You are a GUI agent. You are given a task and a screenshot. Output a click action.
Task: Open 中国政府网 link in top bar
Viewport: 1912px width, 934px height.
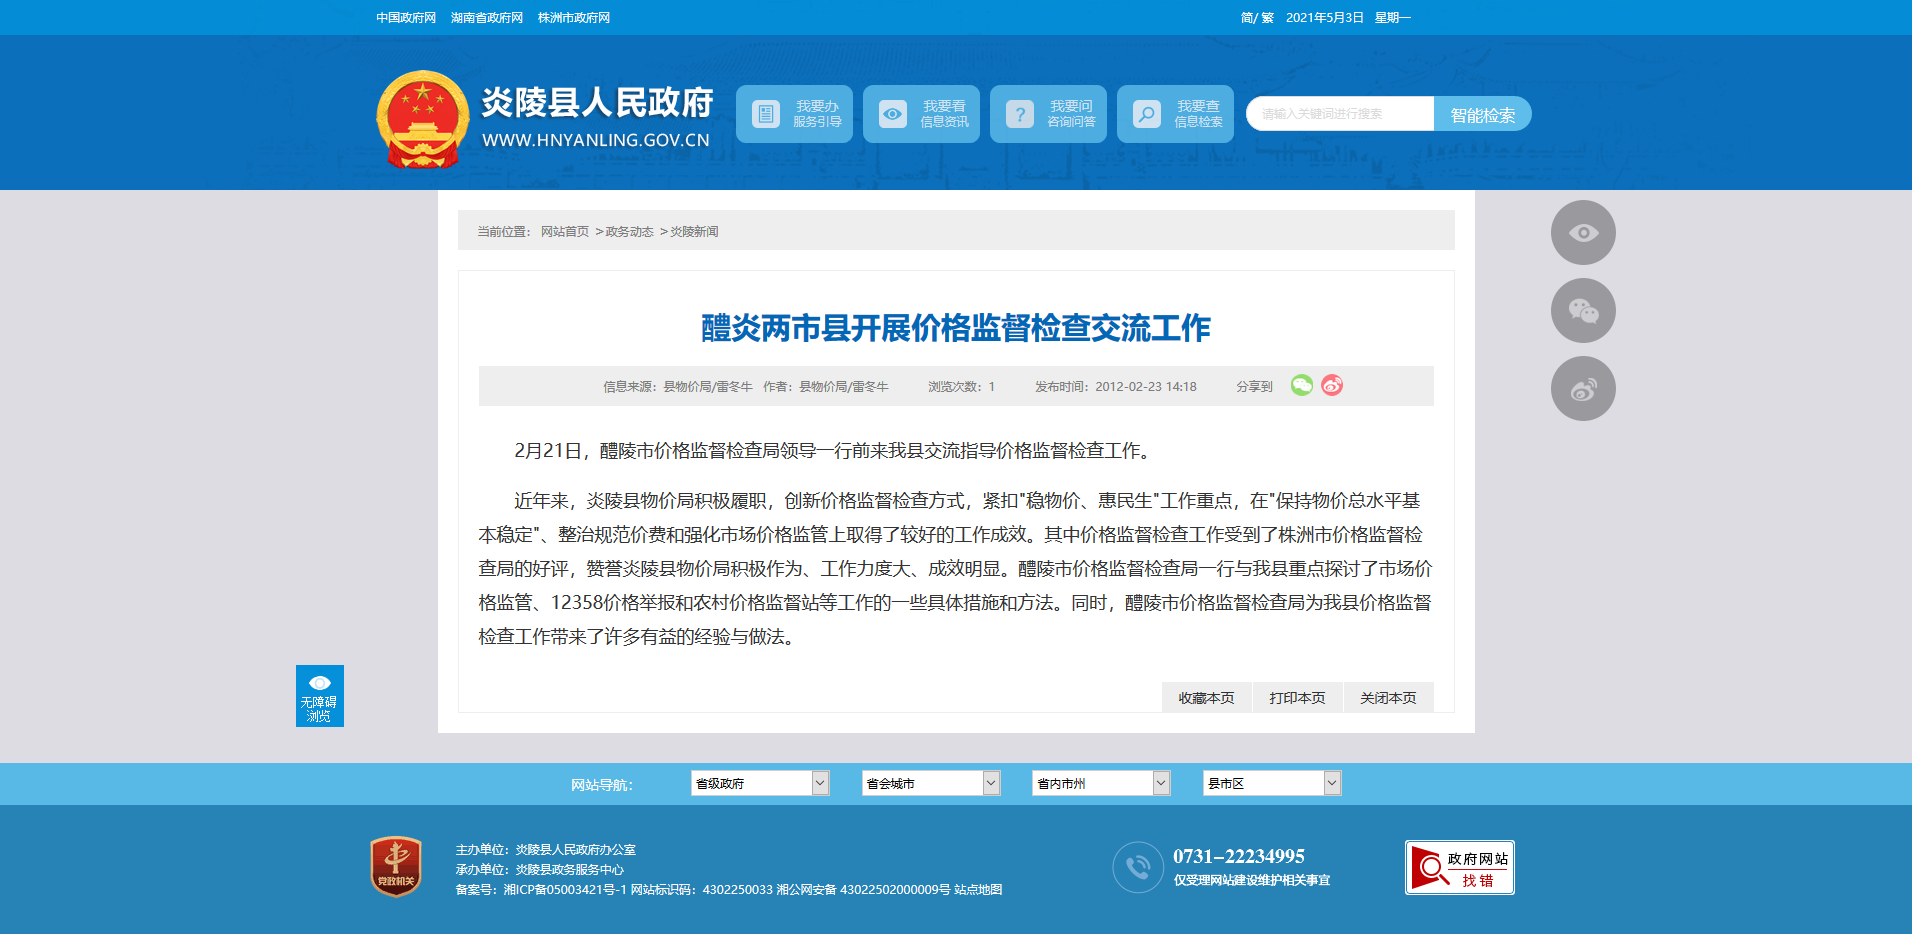(406, 18)
